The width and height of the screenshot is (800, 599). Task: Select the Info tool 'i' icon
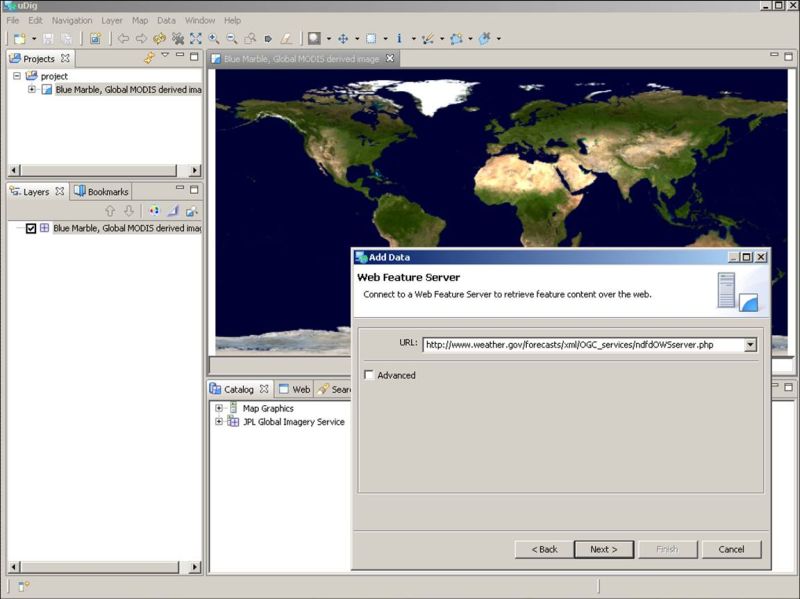(399, 39)
